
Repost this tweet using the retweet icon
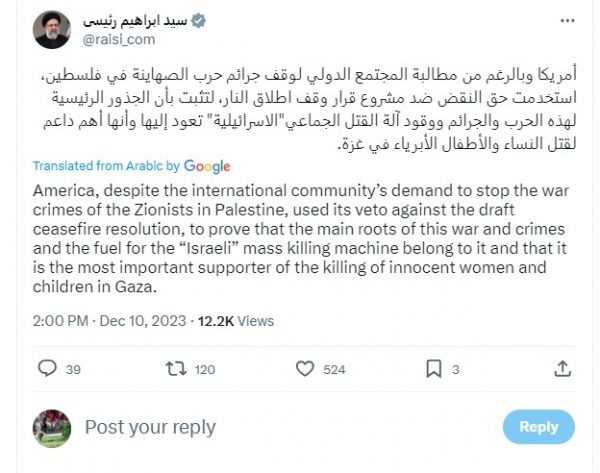click(176, 370)
